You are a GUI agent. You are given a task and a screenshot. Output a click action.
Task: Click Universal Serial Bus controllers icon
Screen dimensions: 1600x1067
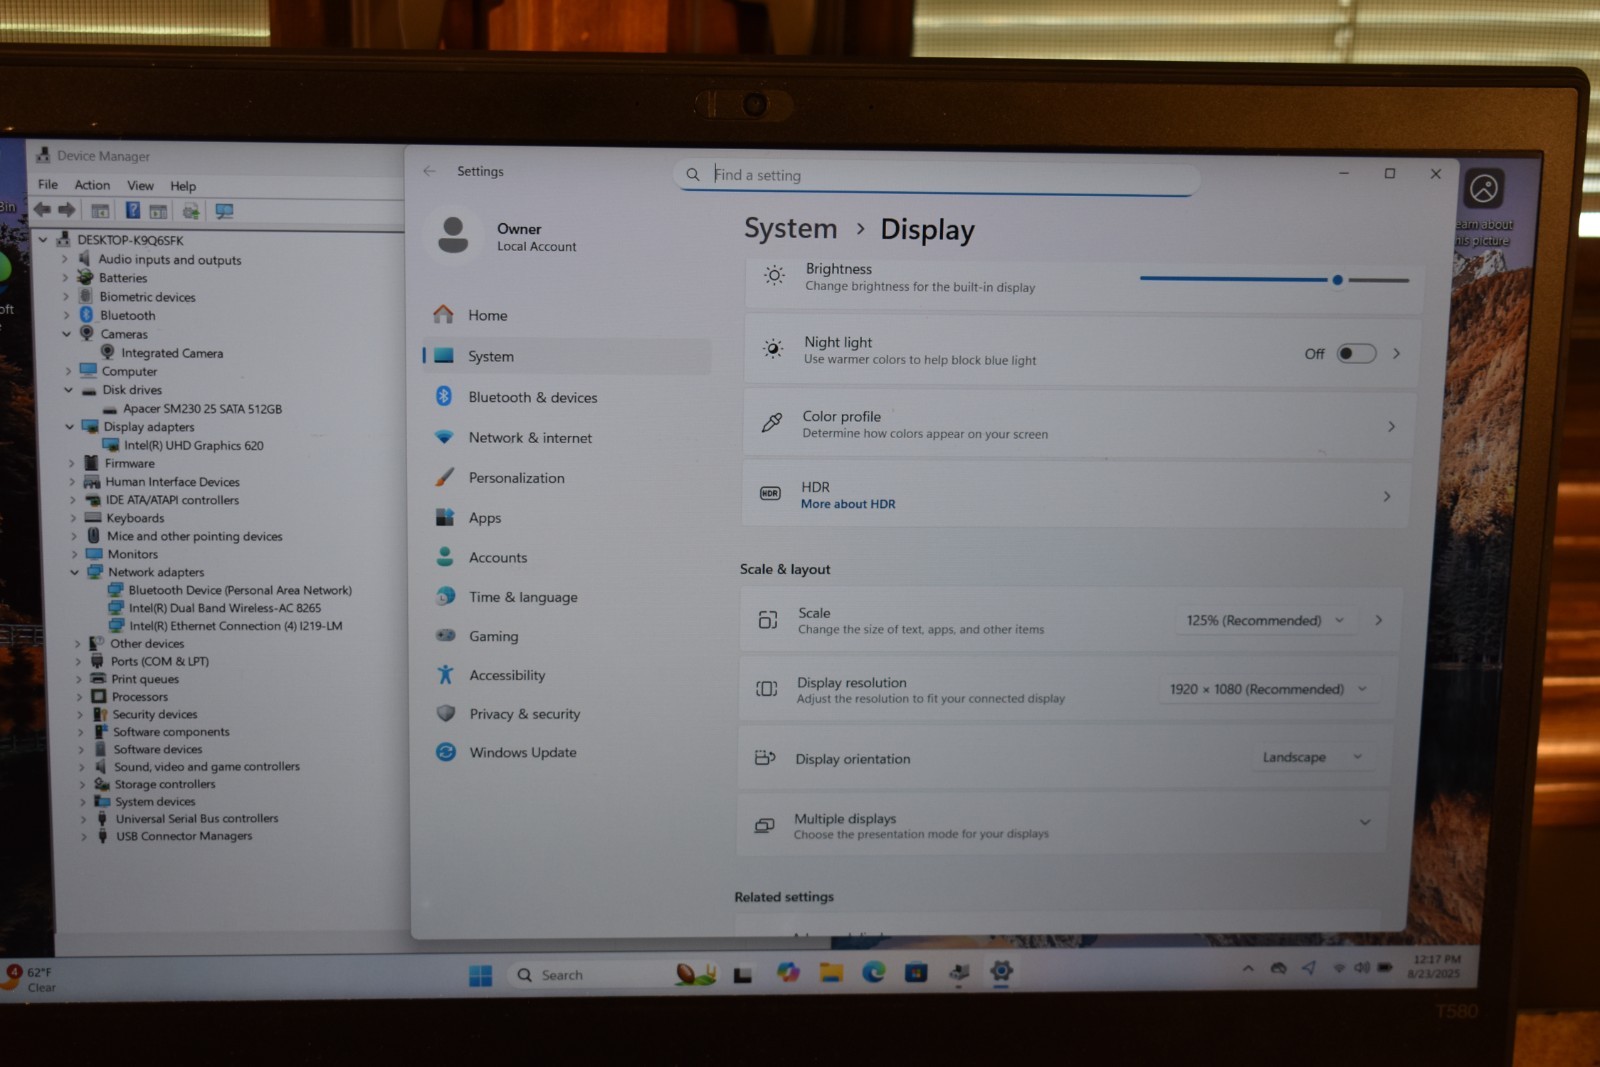pyautogui.click(x=101, y=818)
